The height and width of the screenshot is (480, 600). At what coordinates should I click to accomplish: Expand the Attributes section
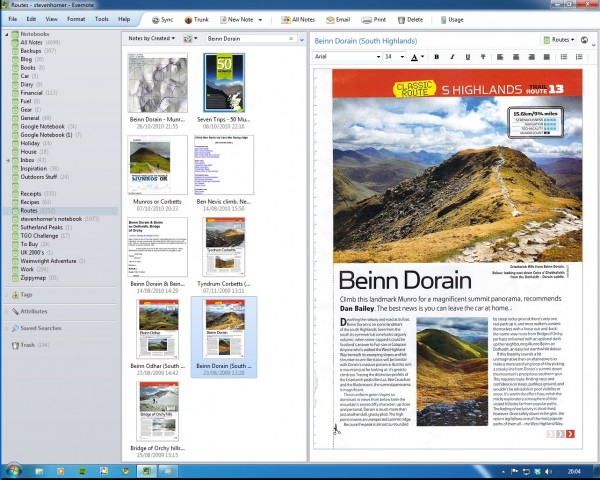(7, 312)
